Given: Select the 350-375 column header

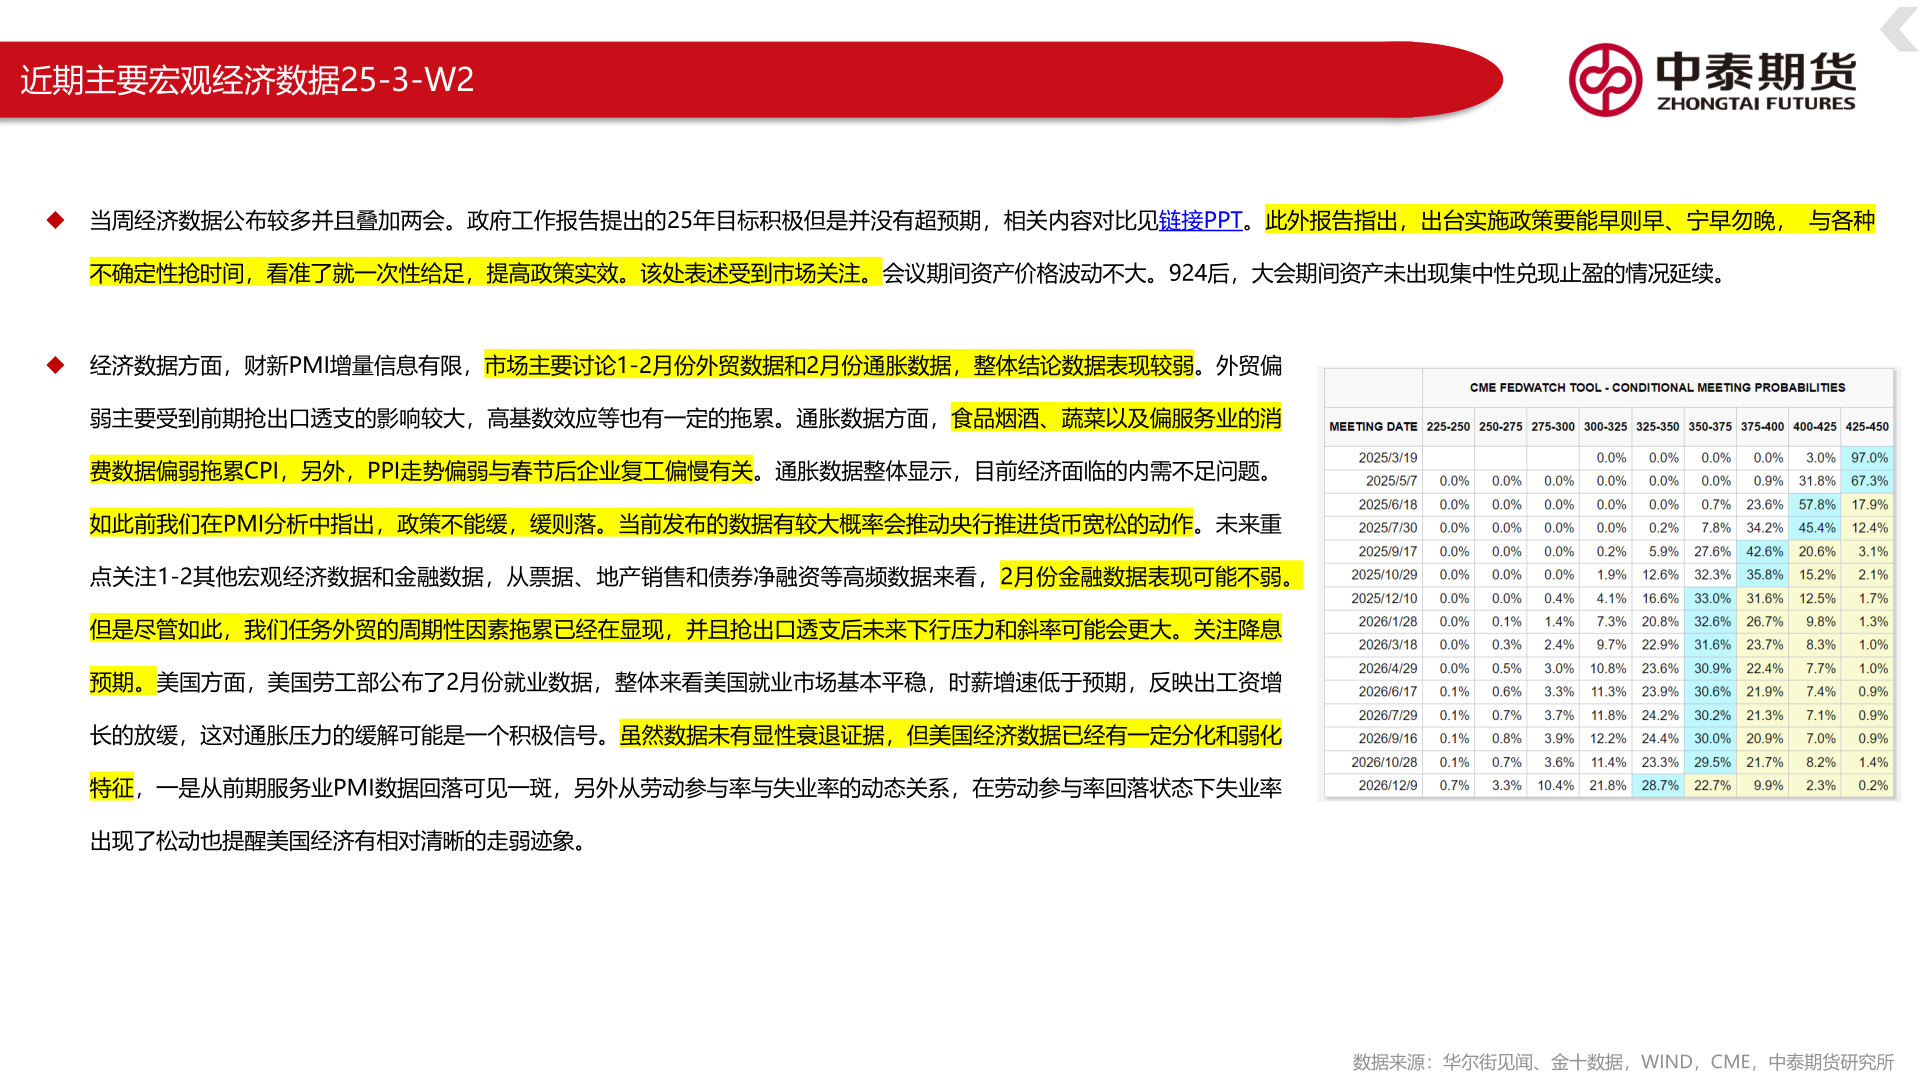Looking at the screenshot, I should click(1709, 426).
